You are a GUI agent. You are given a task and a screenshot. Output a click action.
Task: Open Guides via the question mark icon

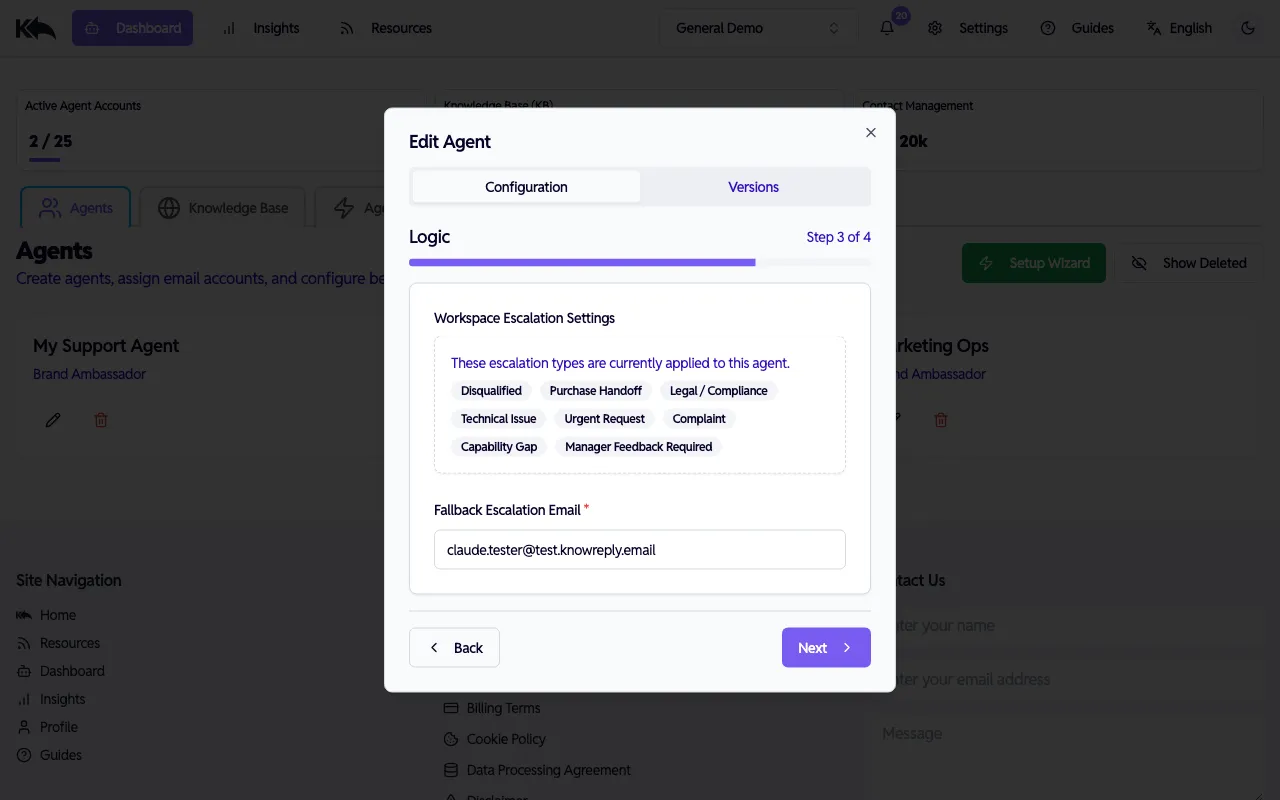1047,28
